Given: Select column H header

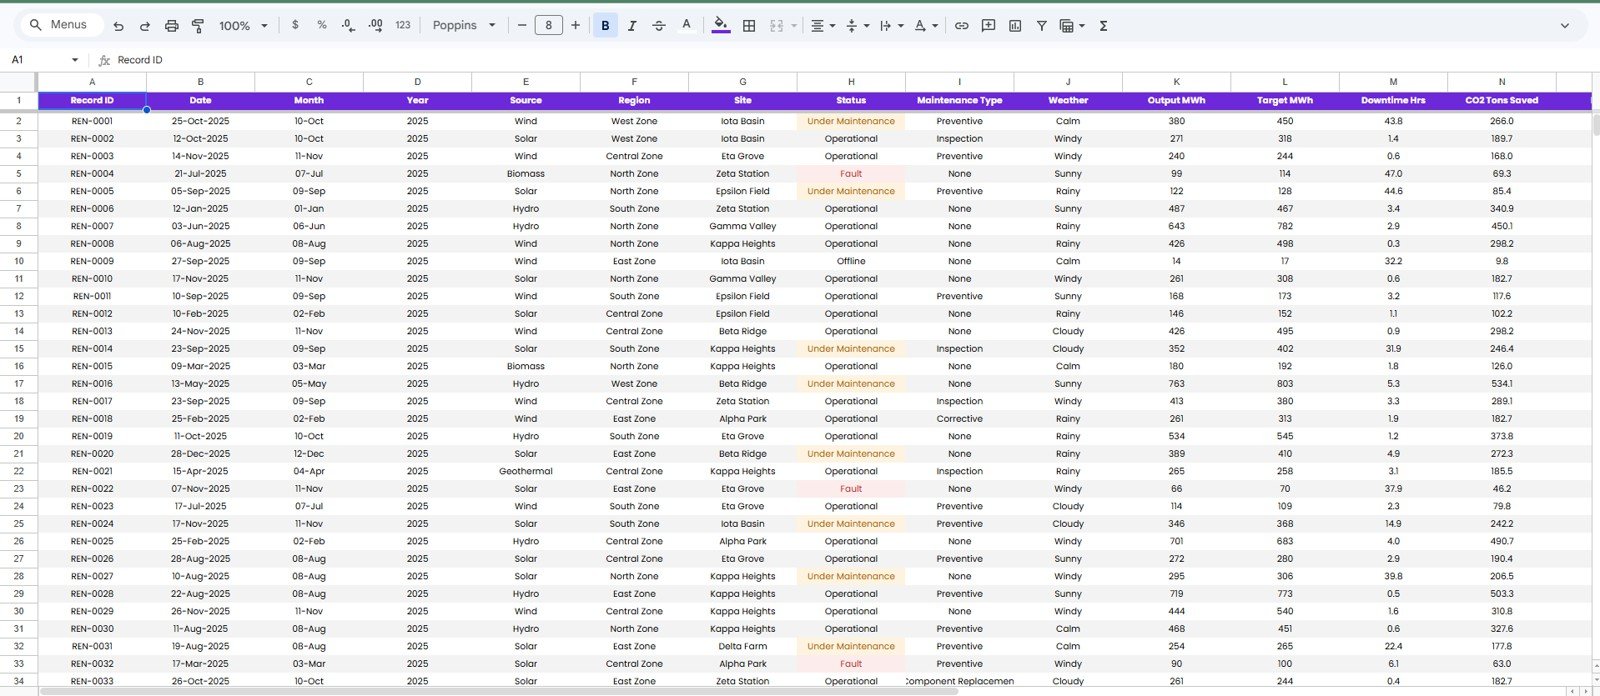Looking at the screenshot, I should [851, 82].
